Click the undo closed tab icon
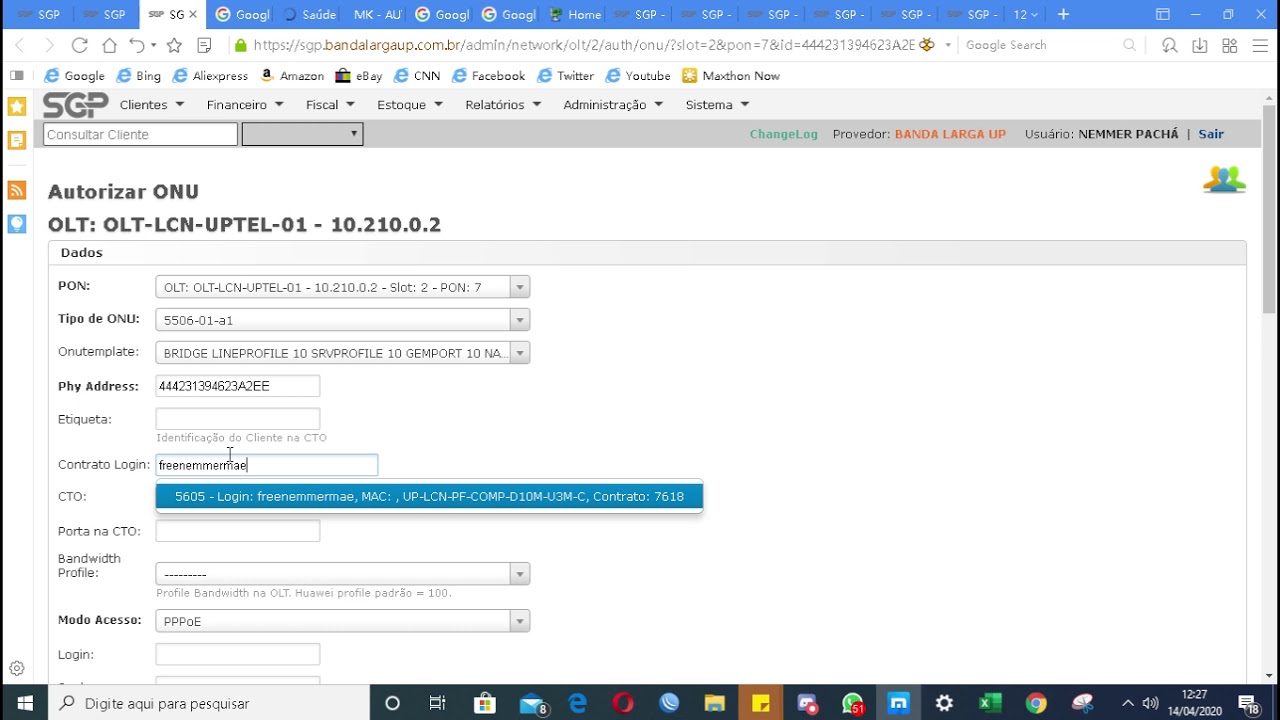 [x=137, y=45]
